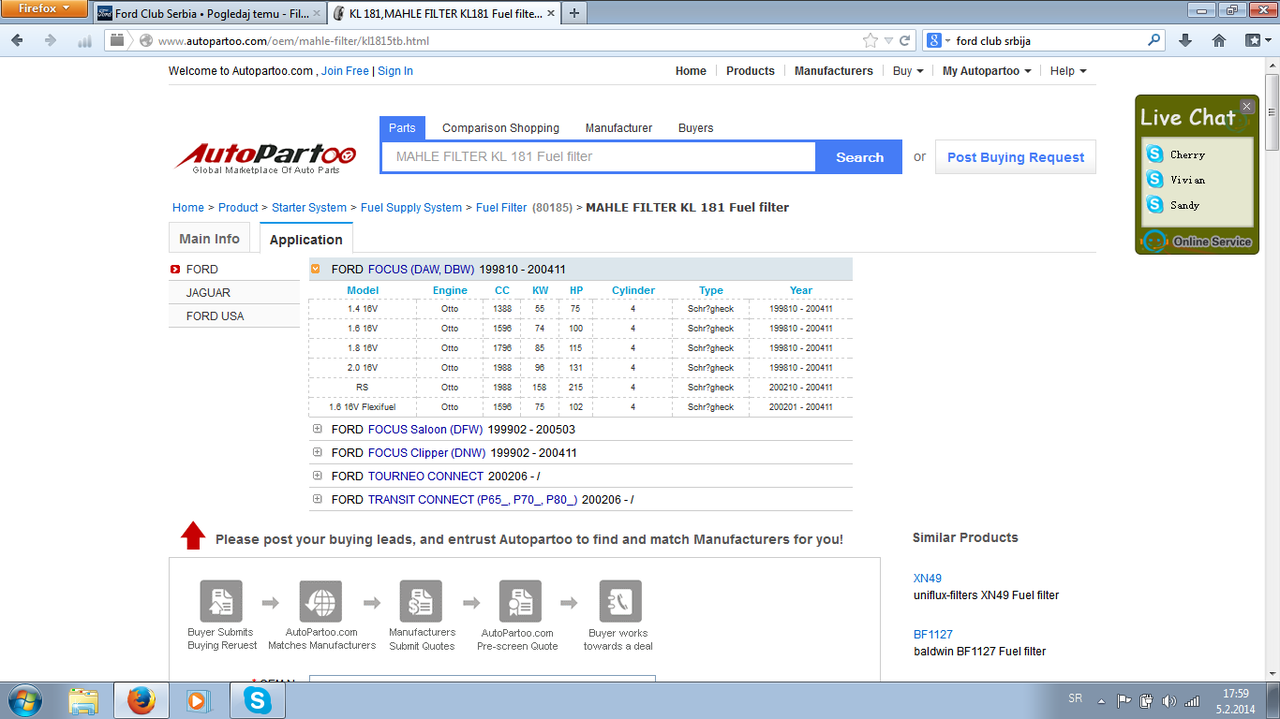
Task: Open media player from taskbar
Action: (198, 700)
